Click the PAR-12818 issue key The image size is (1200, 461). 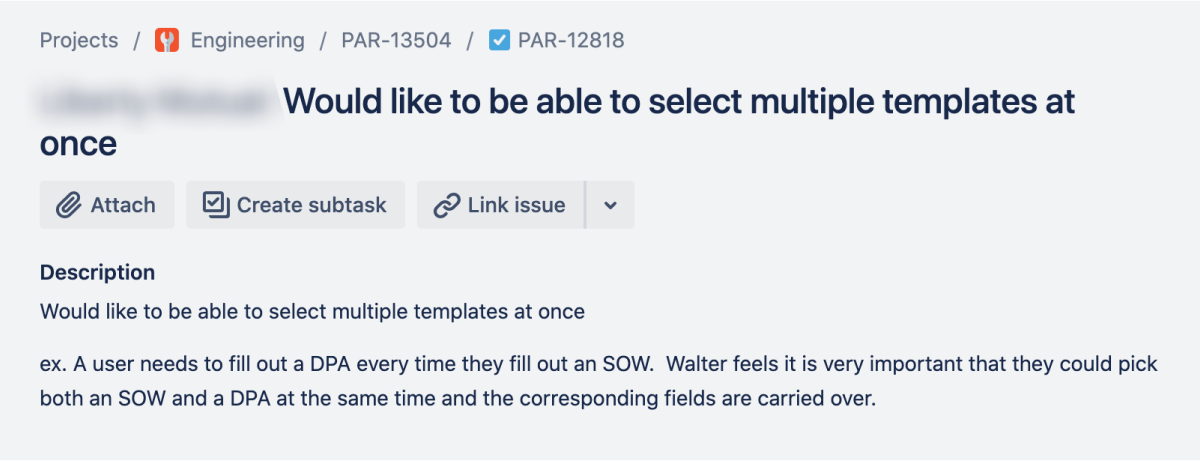coord(571,41)
